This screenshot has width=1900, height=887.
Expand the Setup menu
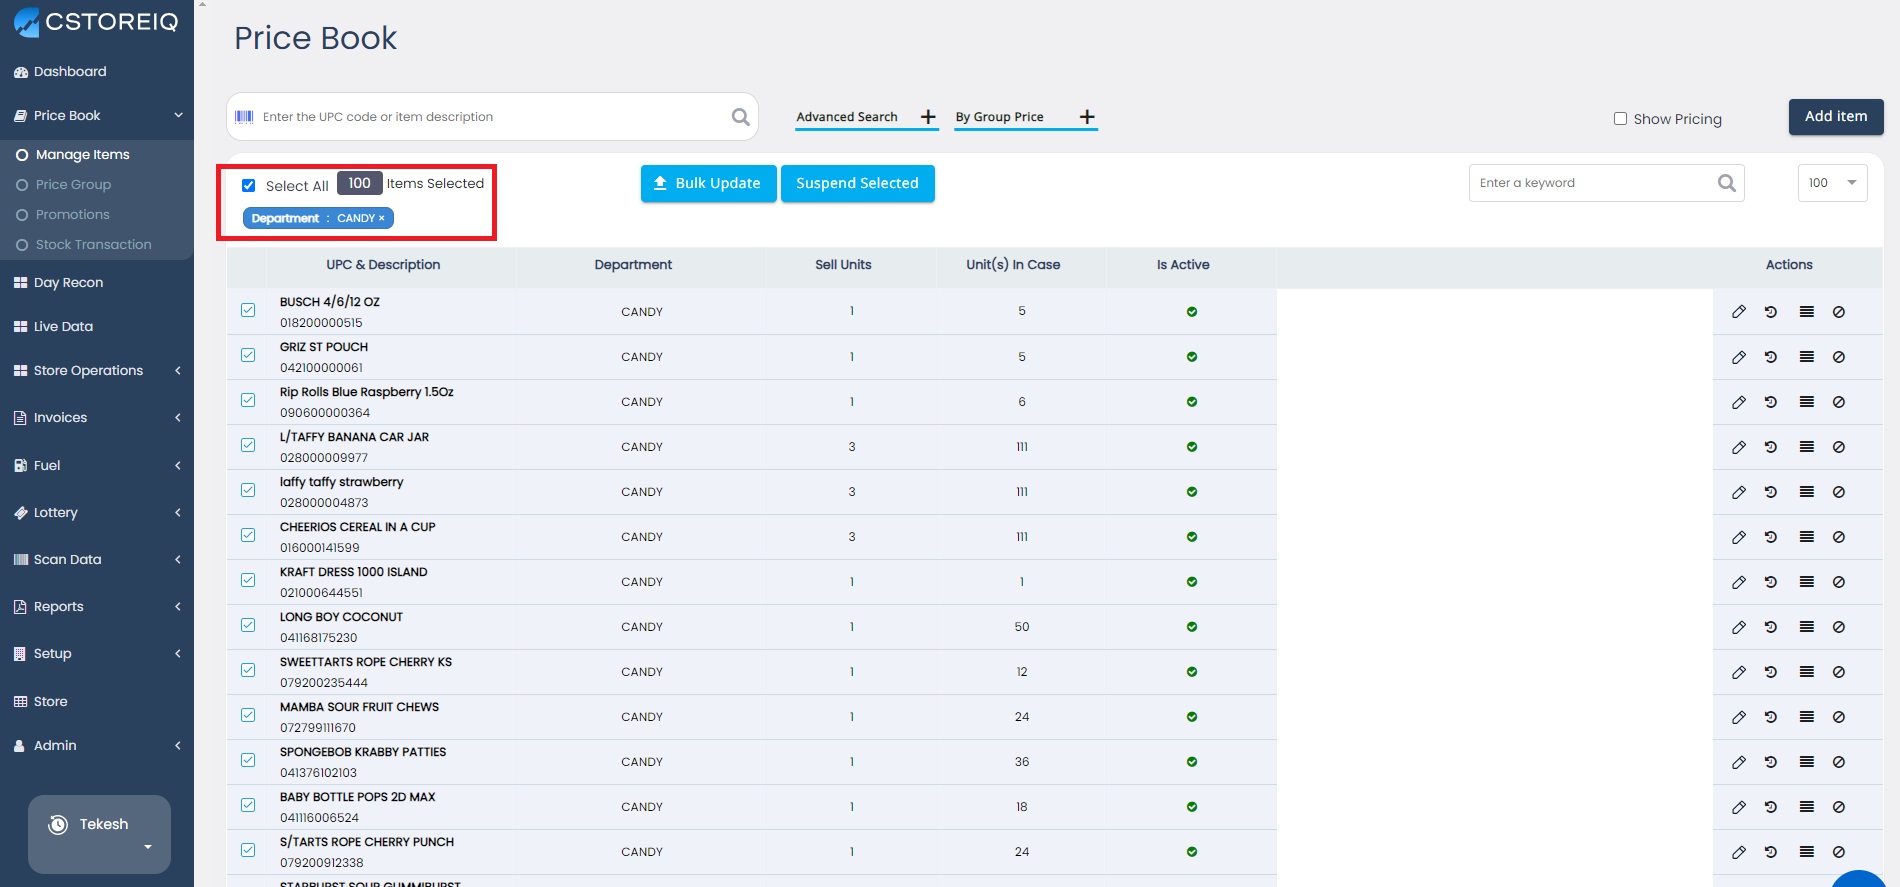97,653
